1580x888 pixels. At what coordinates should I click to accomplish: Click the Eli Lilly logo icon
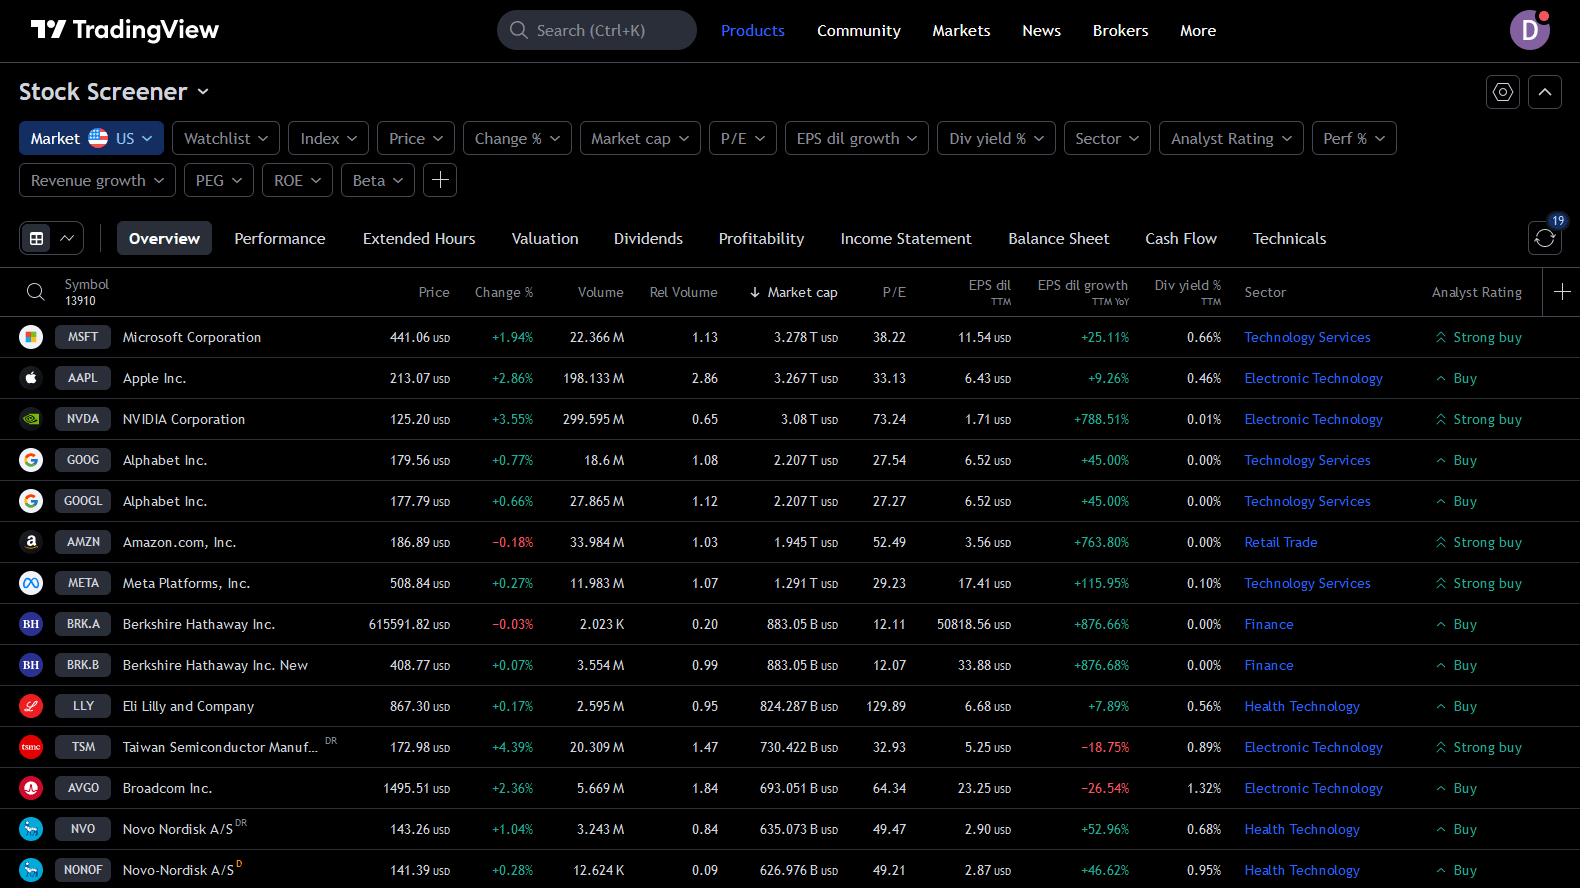click(x=31, y=706)
